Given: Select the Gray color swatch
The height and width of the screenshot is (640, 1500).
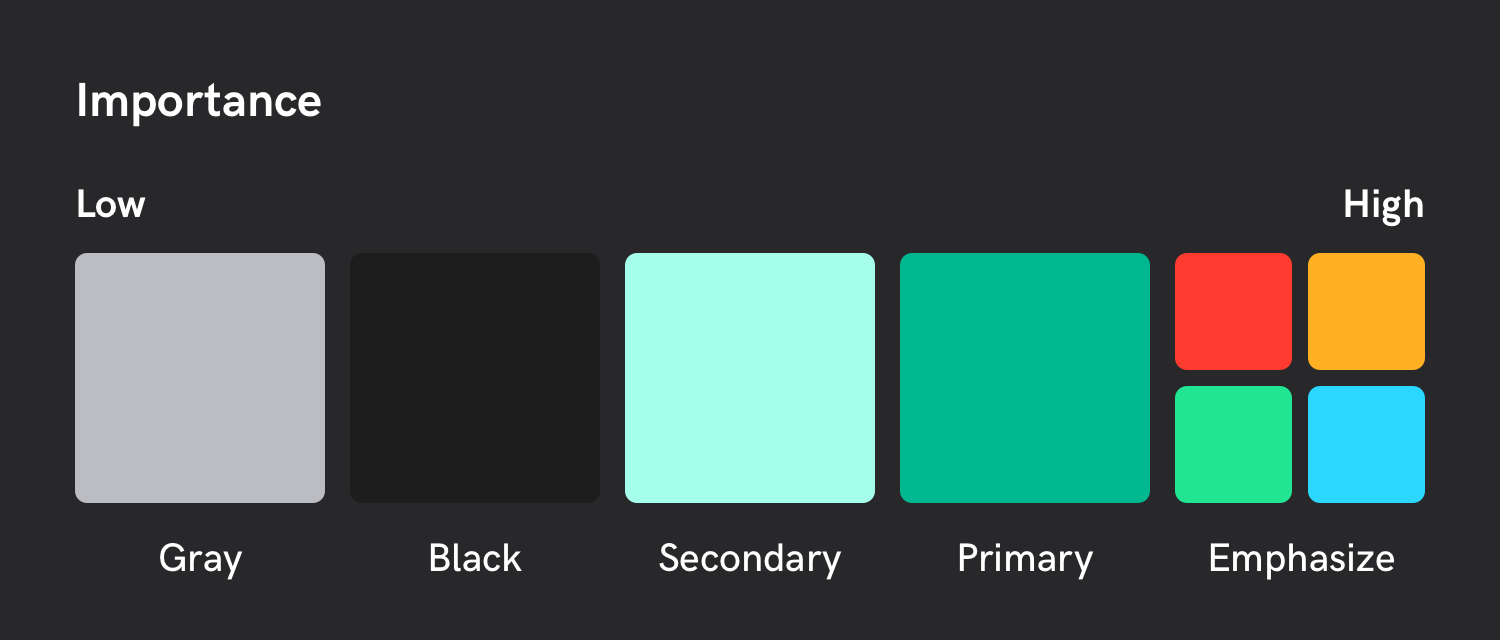Looking at the screenshot, I should pyautogui.click(x=200, y=378).
